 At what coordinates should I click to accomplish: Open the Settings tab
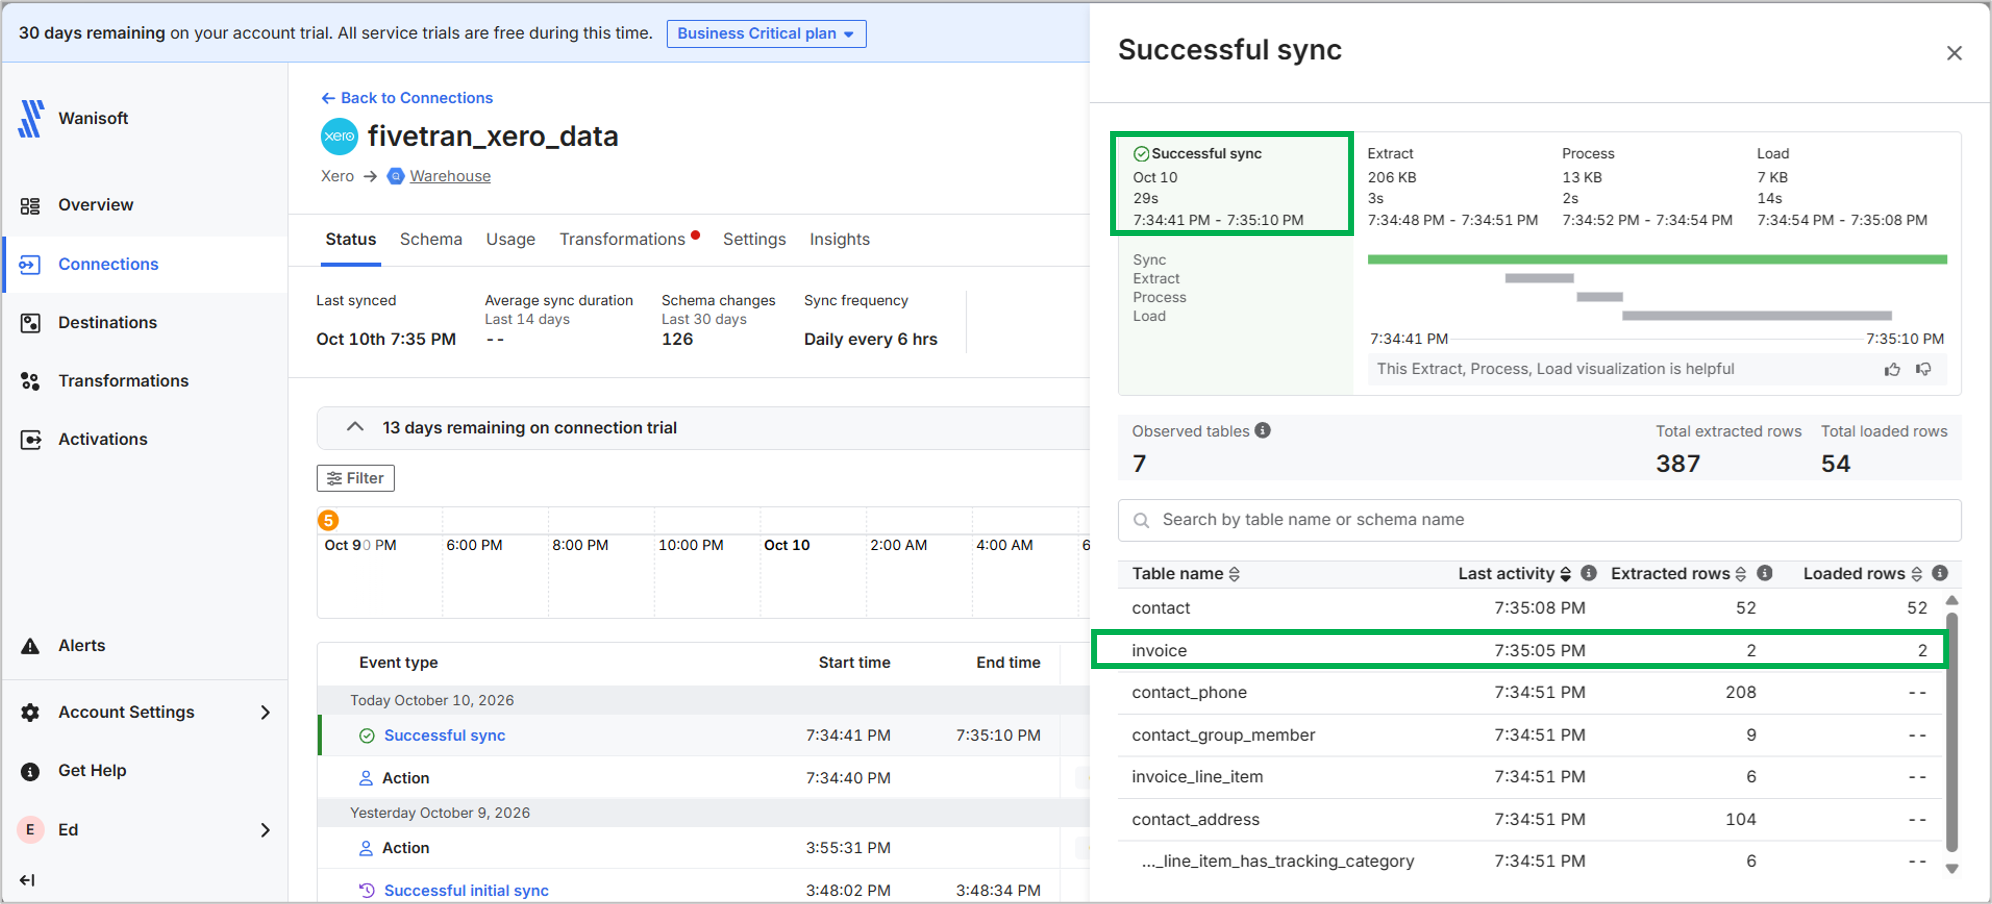(754, 239)
